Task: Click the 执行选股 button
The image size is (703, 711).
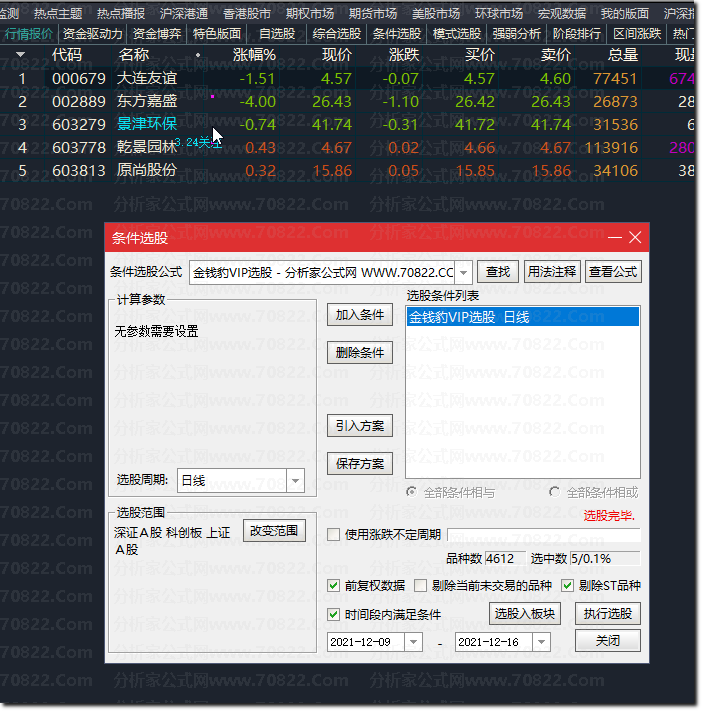Action: [608, 614]
